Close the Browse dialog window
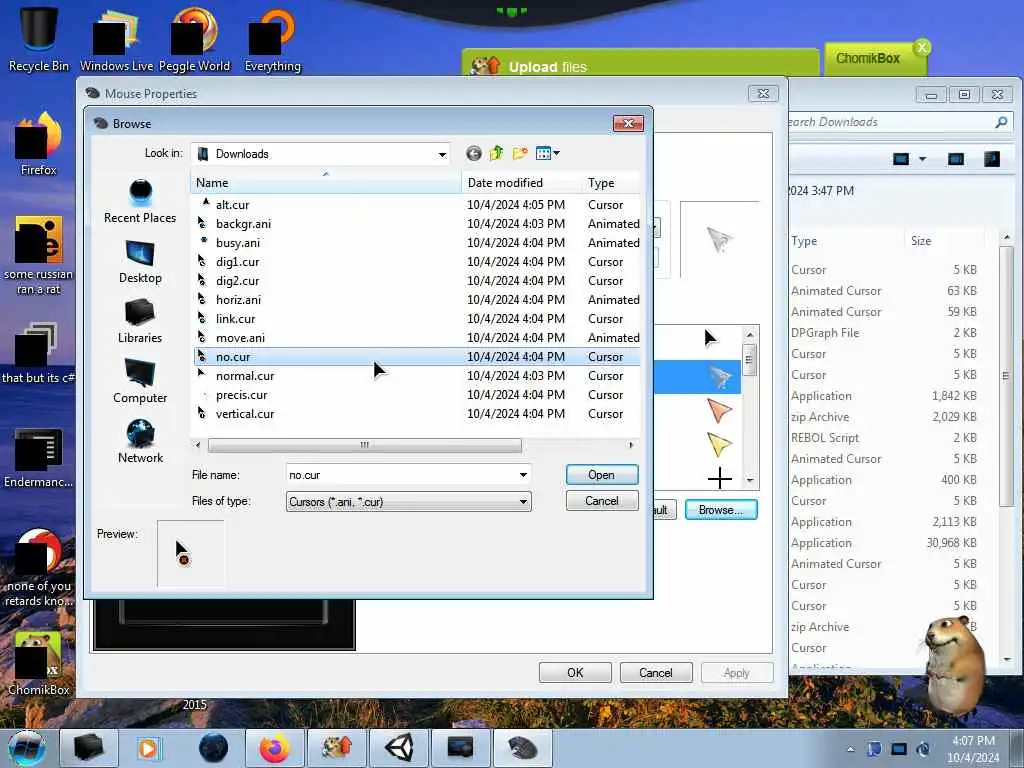Screen dimensions: 1024x768 coord(628,123)
